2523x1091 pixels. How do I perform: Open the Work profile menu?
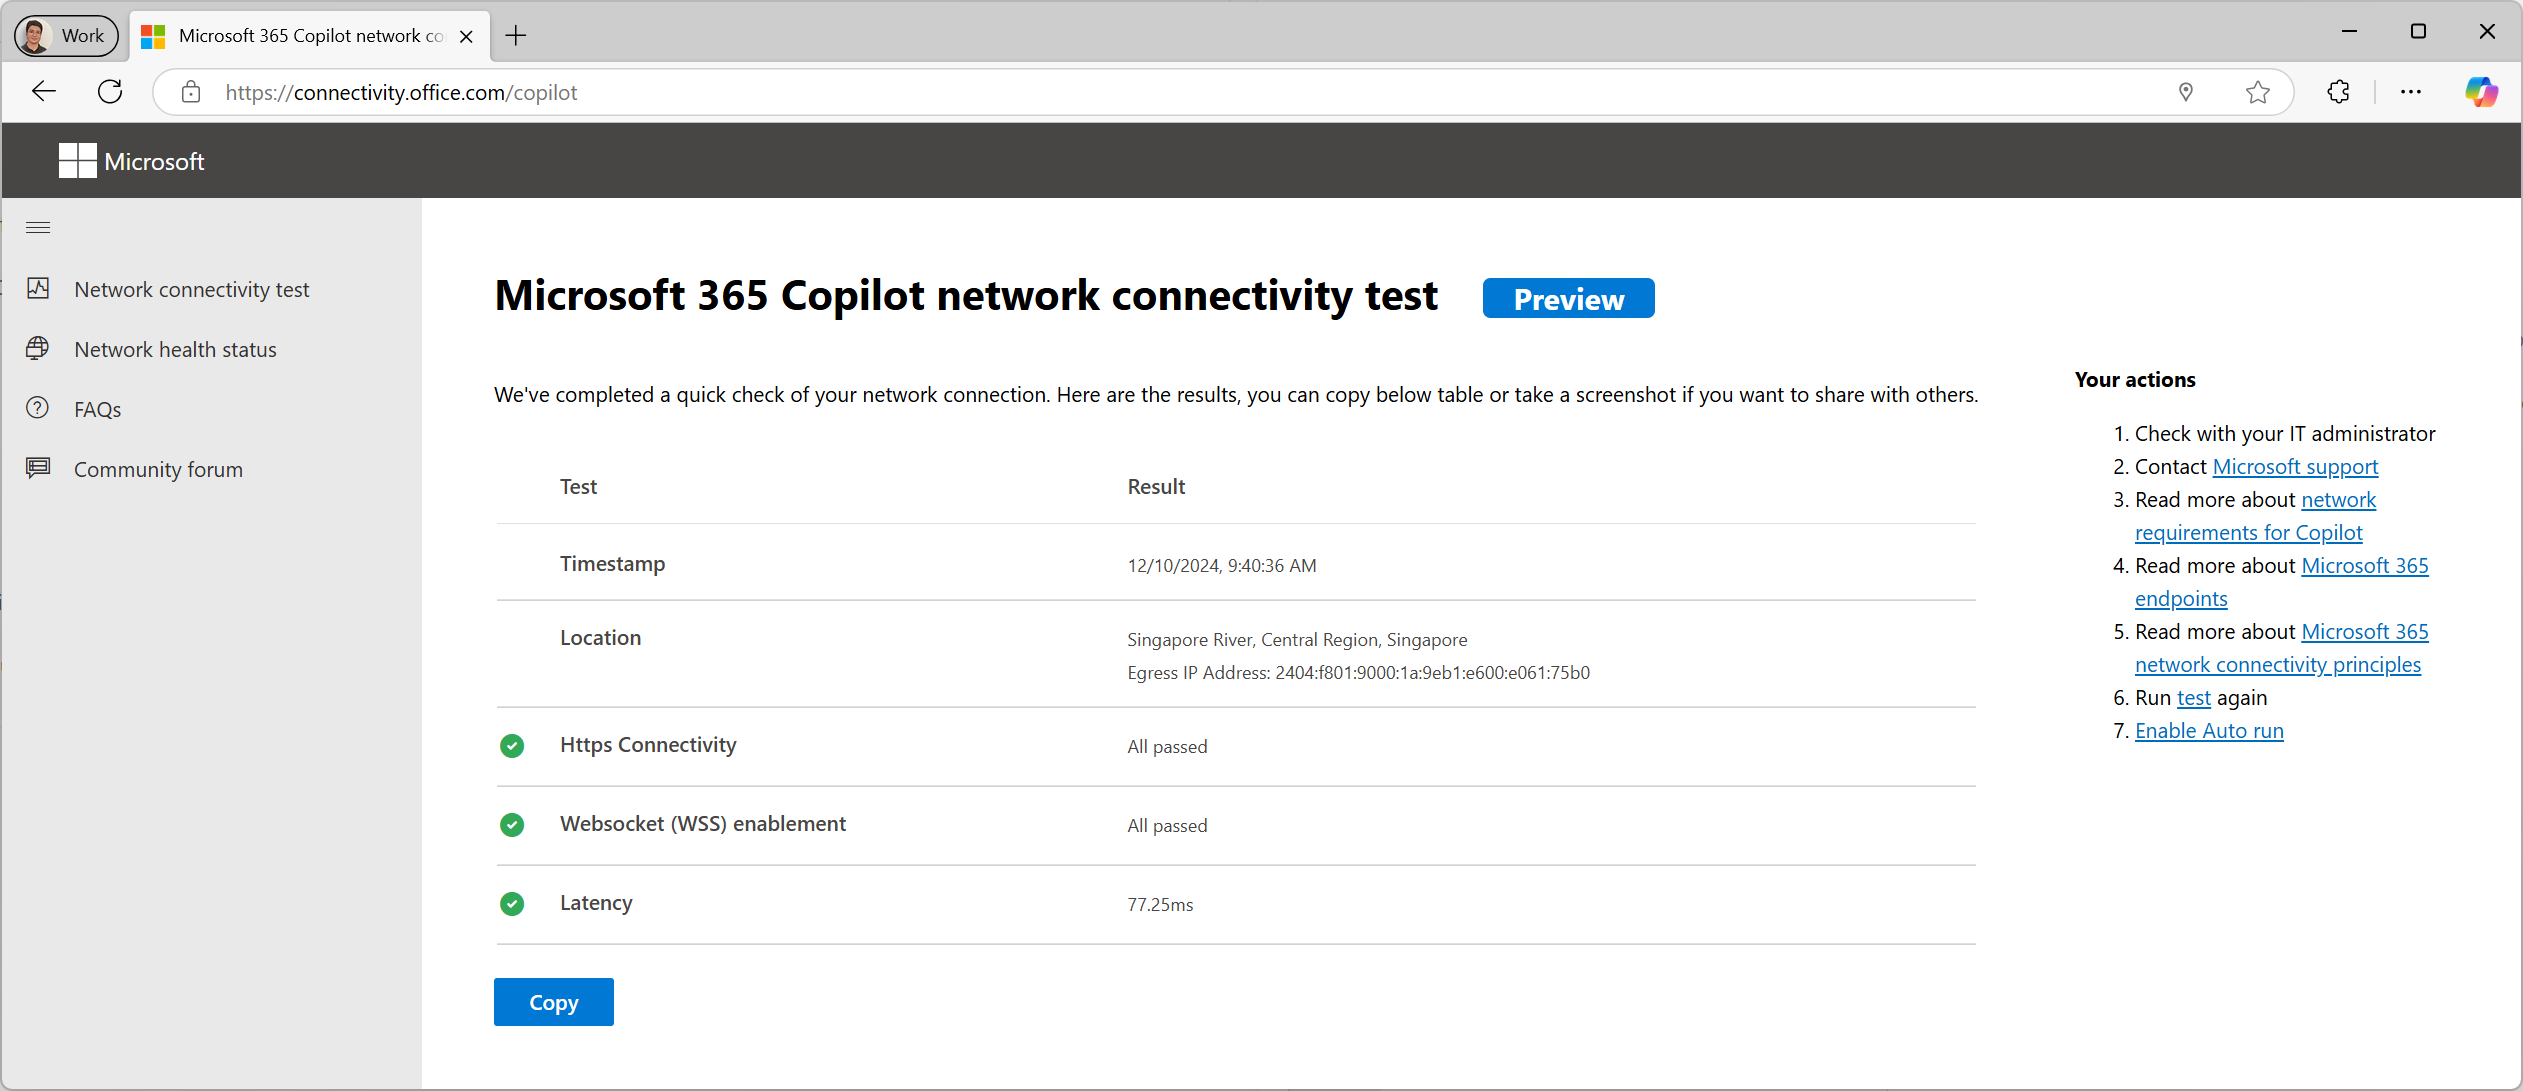pos(66,35)
